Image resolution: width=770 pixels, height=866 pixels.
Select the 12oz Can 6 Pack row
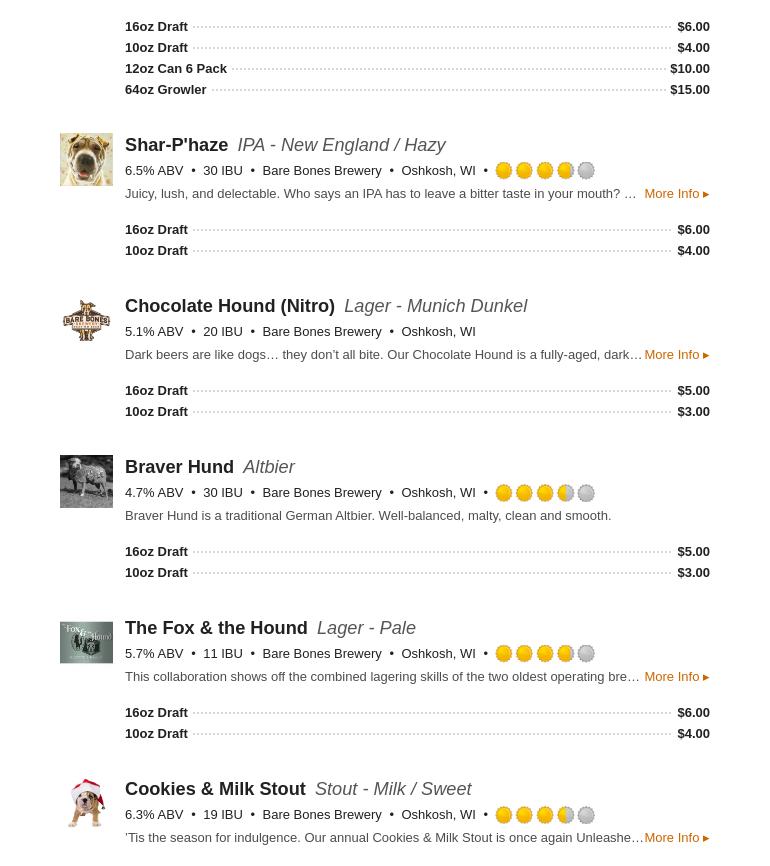pos(417,68)
